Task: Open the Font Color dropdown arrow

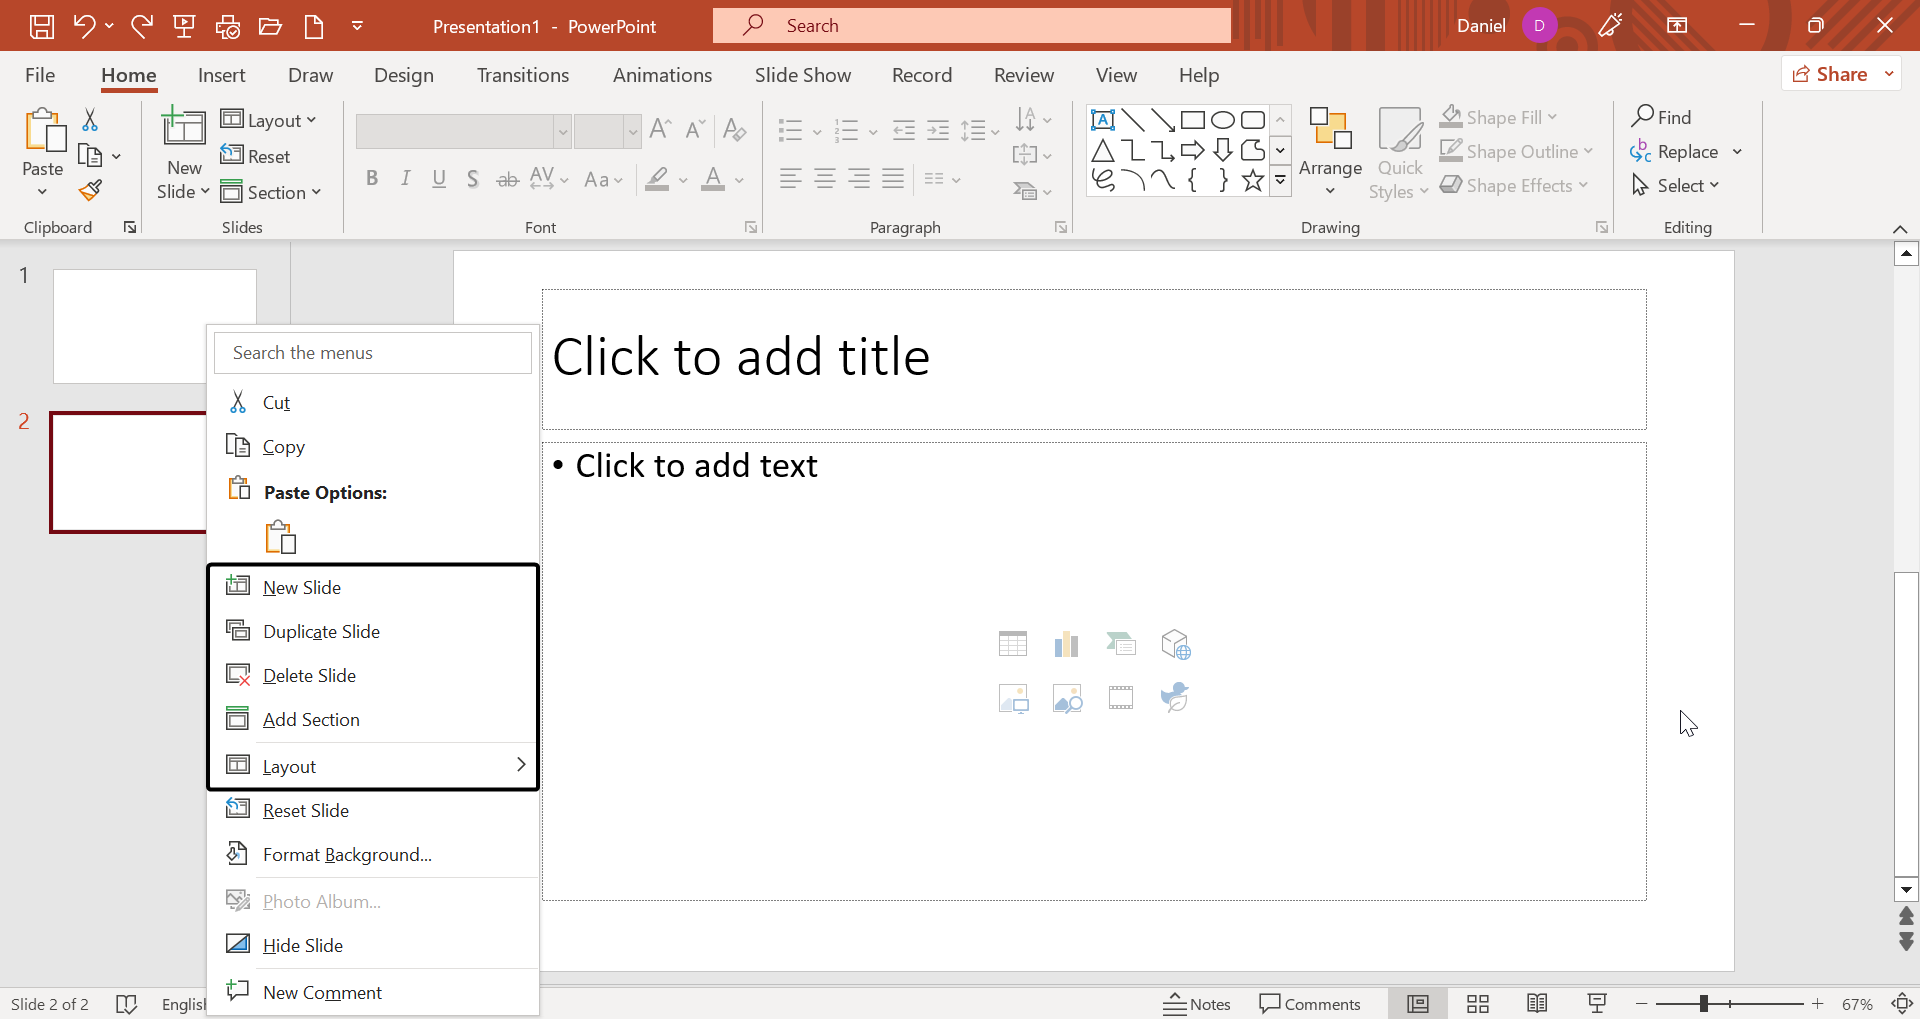Action: tap(737, 180)
